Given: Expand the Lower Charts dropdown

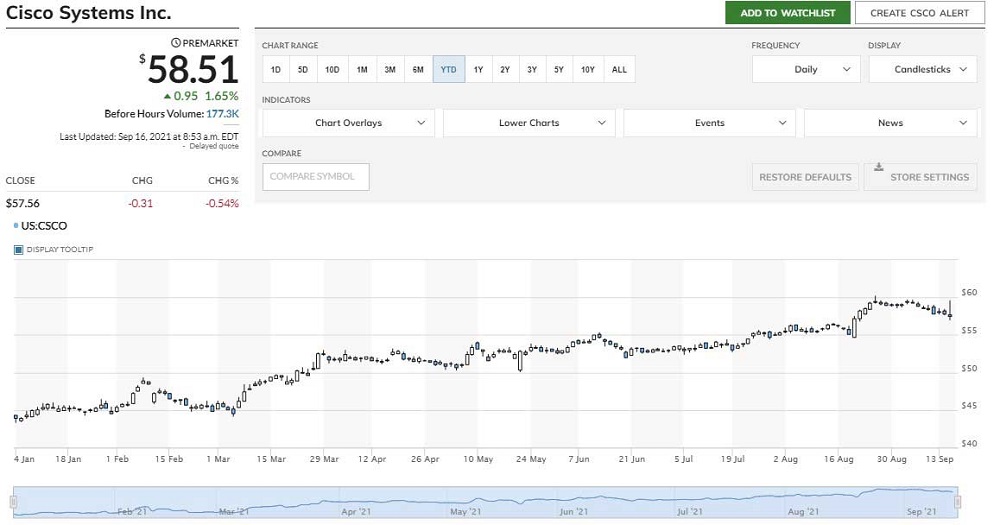Looking at the screenshot, I should coord(529,123).
